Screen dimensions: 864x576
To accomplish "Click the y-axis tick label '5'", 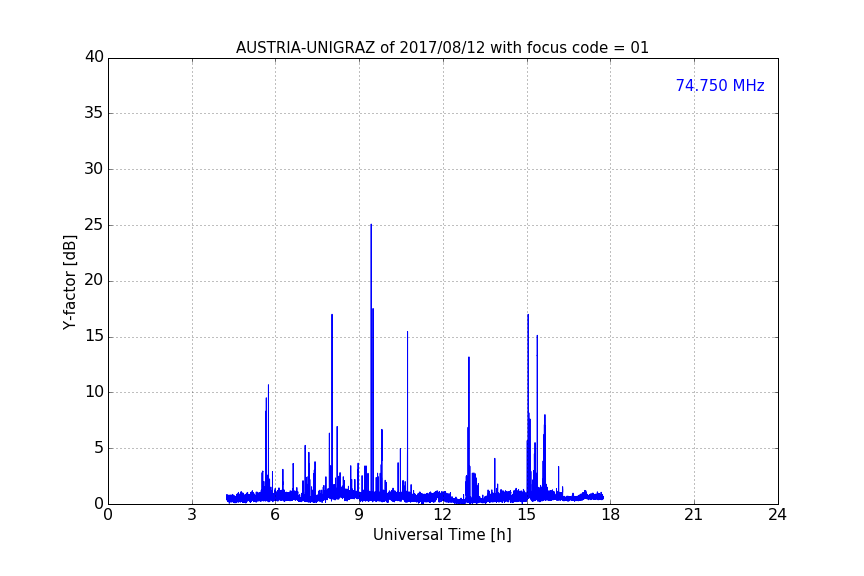I will coord(99,448).
